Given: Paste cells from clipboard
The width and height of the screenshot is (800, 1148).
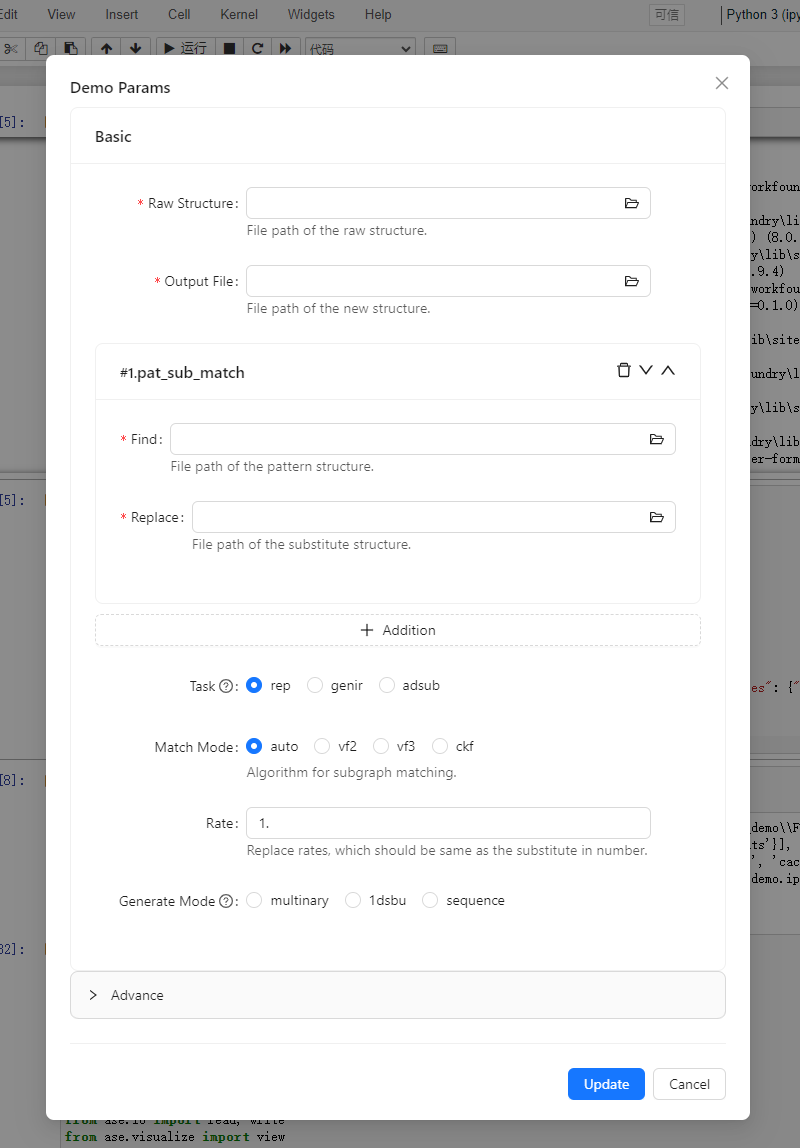Looking at the screenshot, I should pyautogui.click(x=70, y=48).
